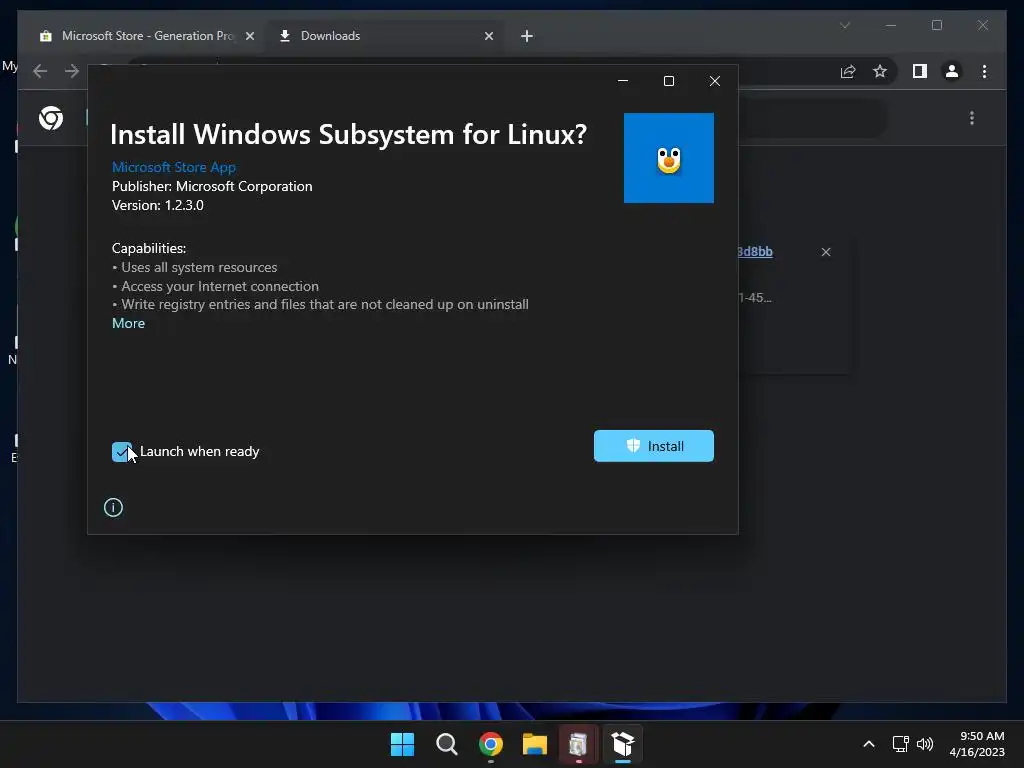This screenshot has width=1024, height=768.
Task: Open File Explorer from the taskbar
Action: (x=534, y=744)
